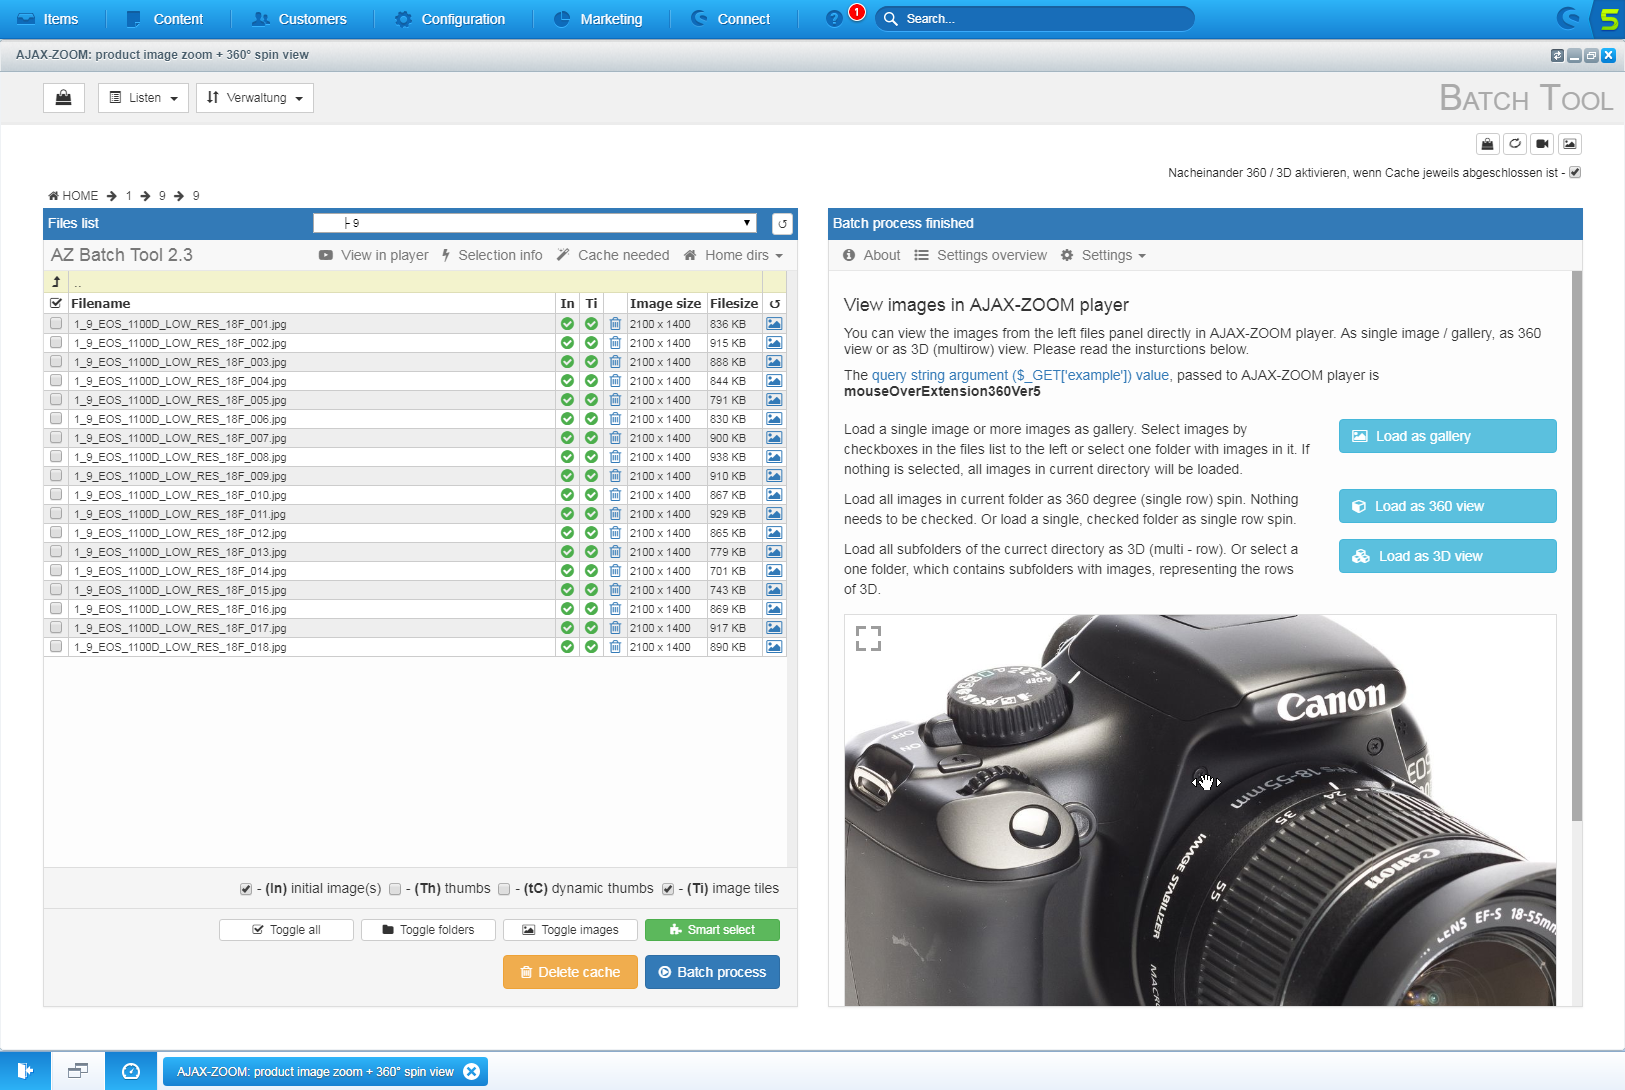
Task: Click the Shopware logo icon top right
Action: point(1569,18)
